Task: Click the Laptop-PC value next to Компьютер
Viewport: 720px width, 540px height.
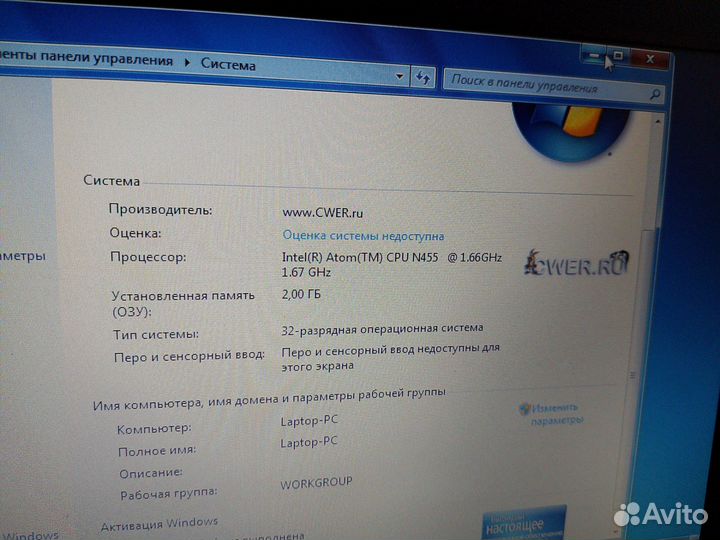Action: (309, 420)
